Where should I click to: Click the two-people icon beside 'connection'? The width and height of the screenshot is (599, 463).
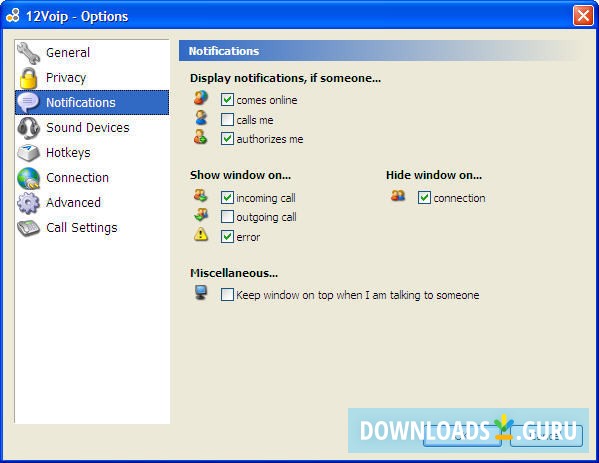coord(398,196)
